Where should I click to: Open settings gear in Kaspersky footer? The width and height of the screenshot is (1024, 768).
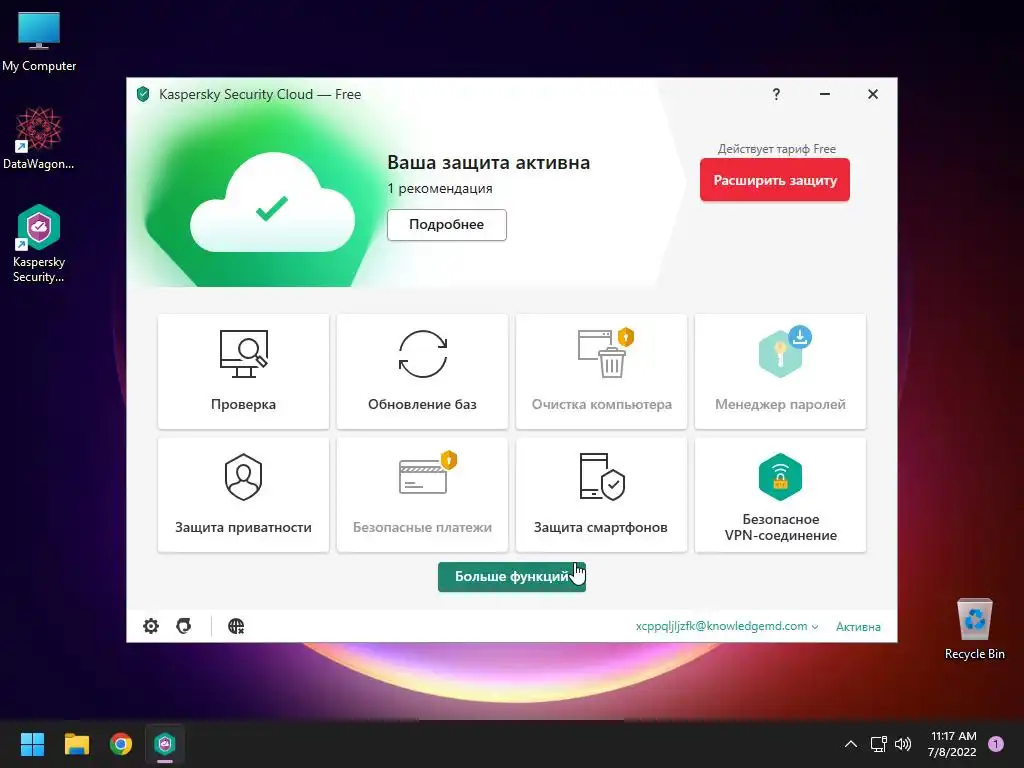[151, 626]
